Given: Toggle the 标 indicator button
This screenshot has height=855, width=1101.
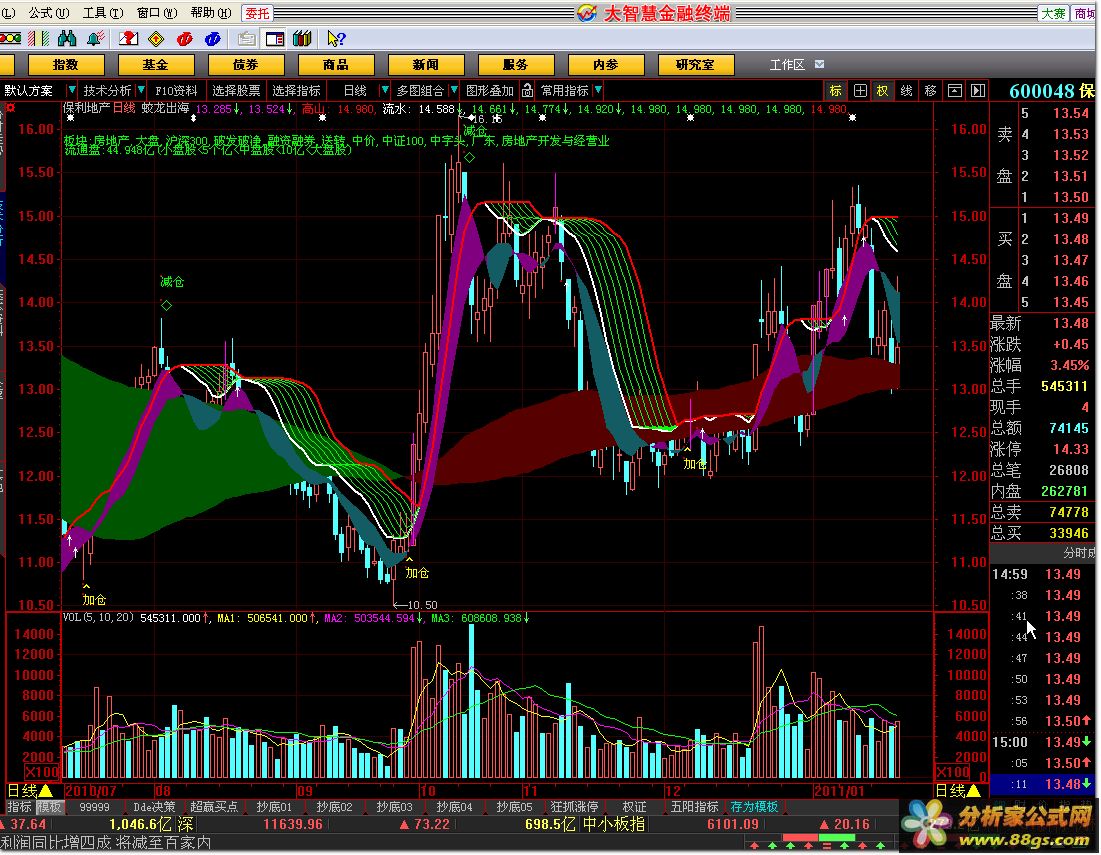Looking at the screenshot, I should pos(835,91).
